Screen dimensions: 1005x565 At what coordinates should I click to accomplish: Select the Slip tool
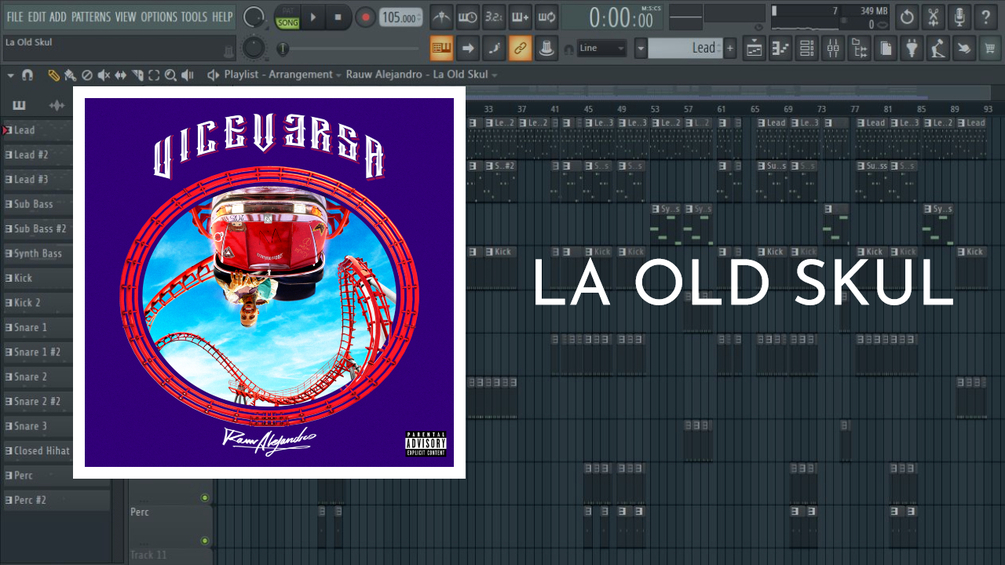[120, 76]
